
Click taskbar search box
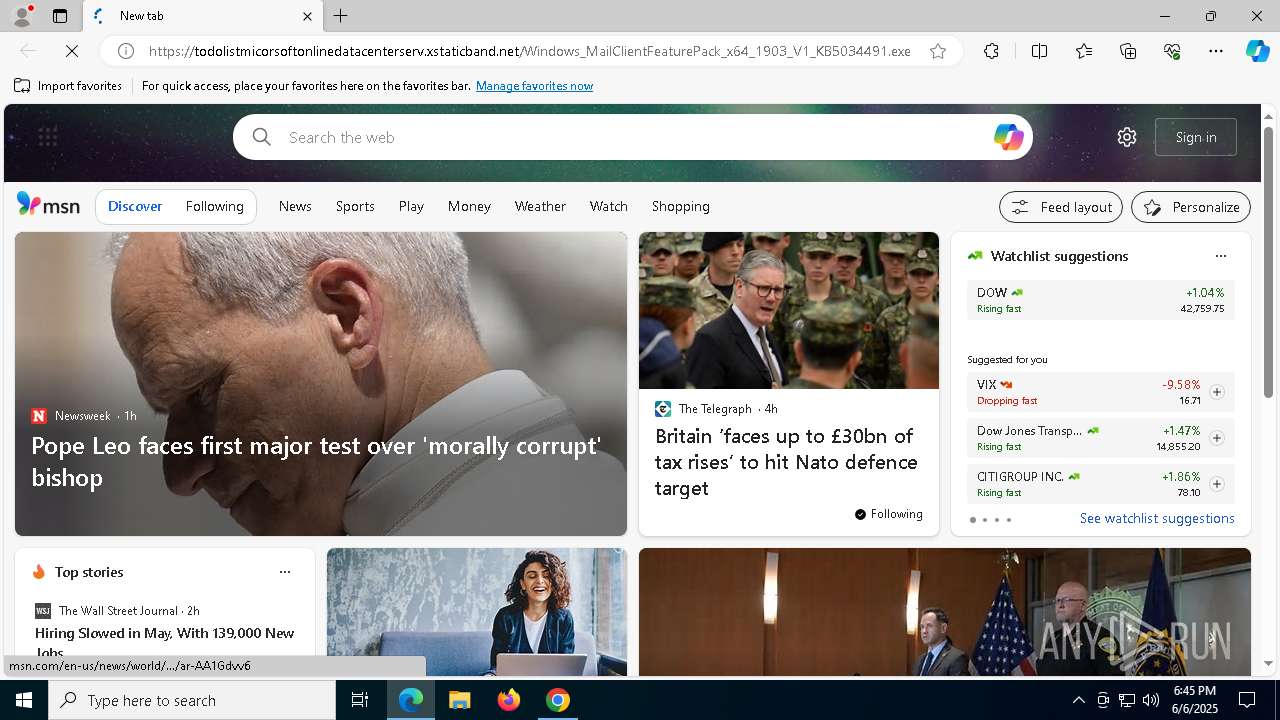click(192, 700)
